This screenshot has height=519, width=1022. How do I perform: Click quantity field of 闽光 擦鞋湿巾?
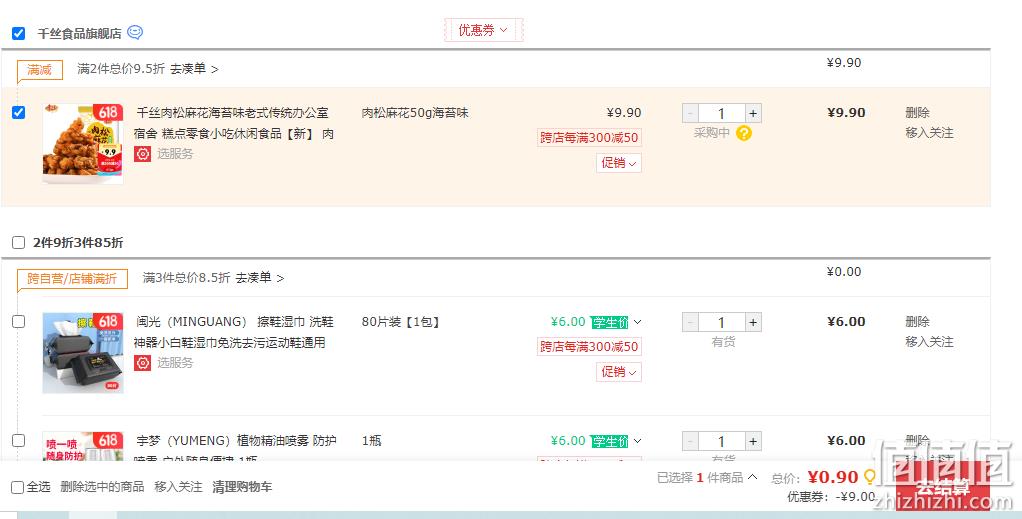(x=722, y=322)
